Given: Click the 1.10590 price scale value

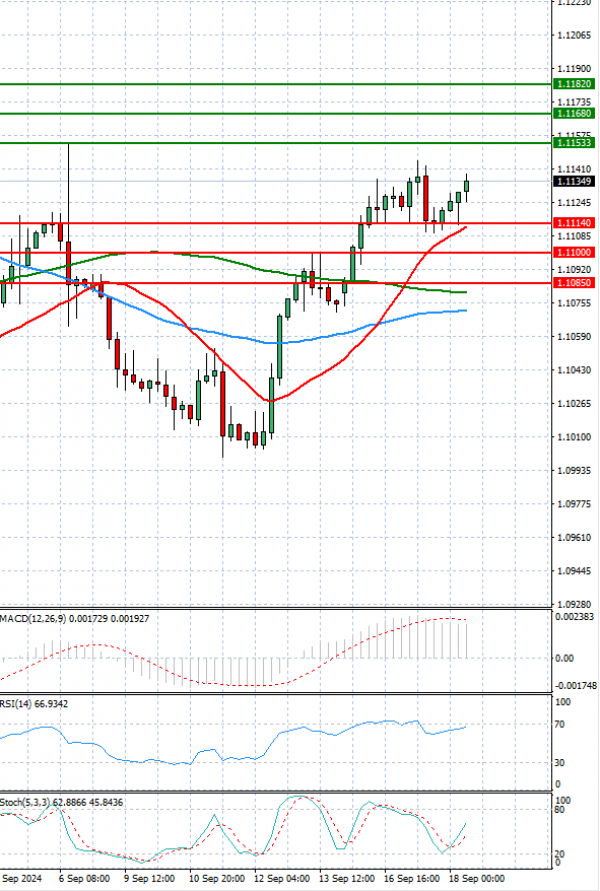Looking at the screenshot, I should 574,336.
